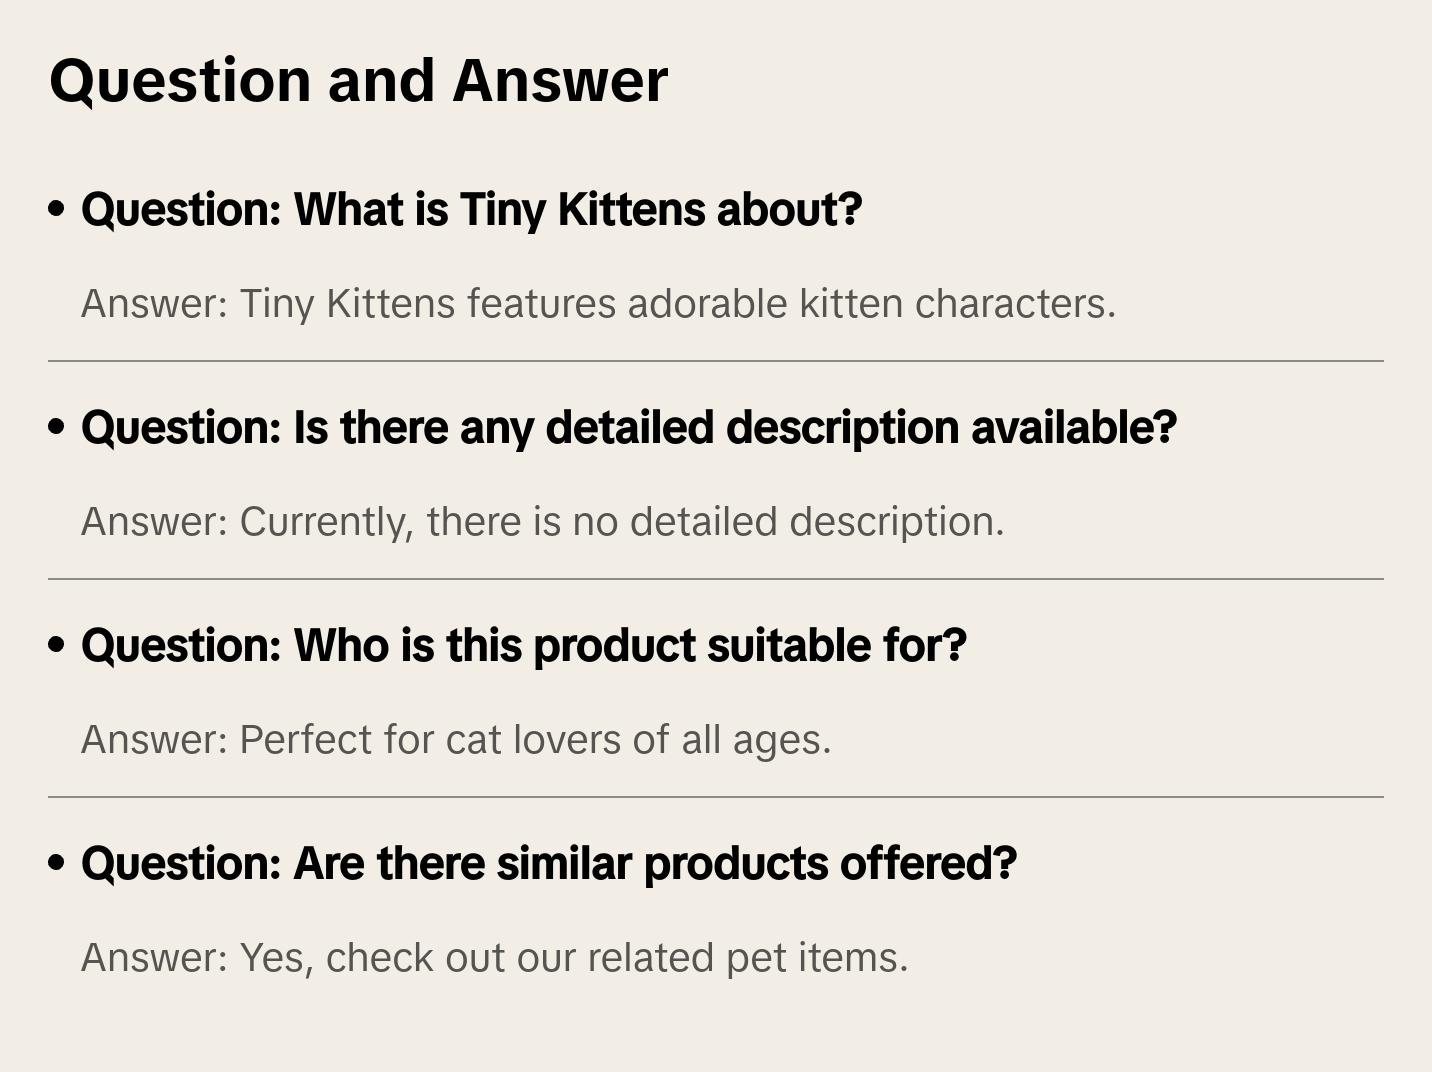Click the 'Question and Answer' heading
The image size is (1432, 1072).
(358, 80)
